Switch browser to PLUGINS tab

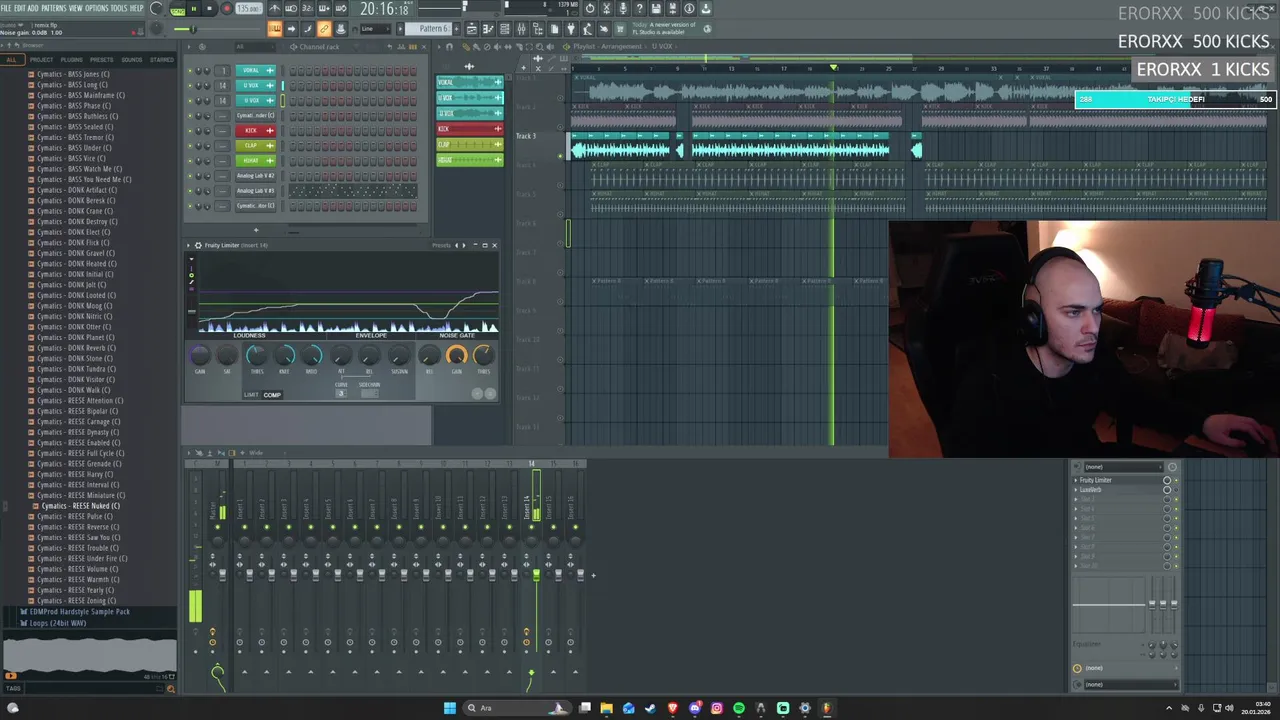pos(72,60)
